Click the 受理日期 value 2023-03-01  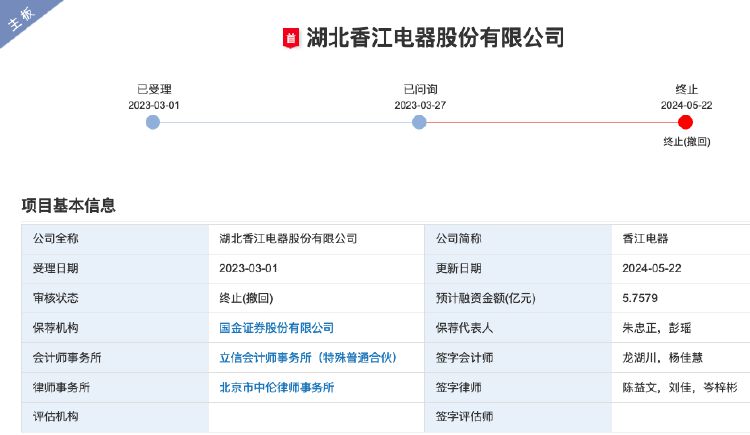click(248, 268)
